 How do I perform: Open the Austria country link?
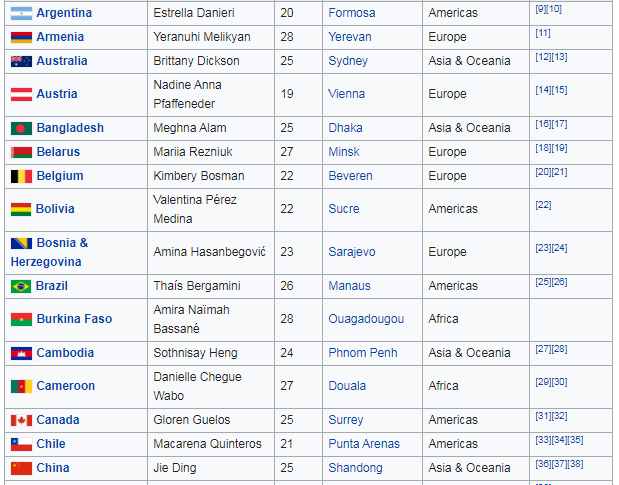(x=57, y=94)
